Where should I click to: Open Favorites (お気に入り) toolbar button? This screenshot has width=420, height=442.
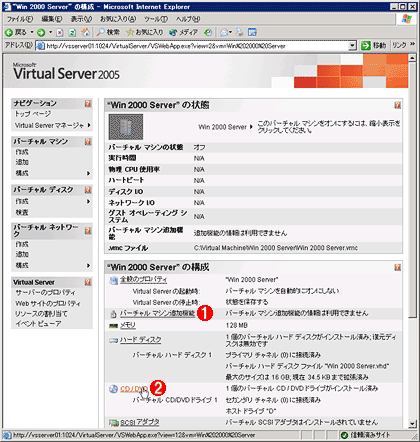(144, 32)
